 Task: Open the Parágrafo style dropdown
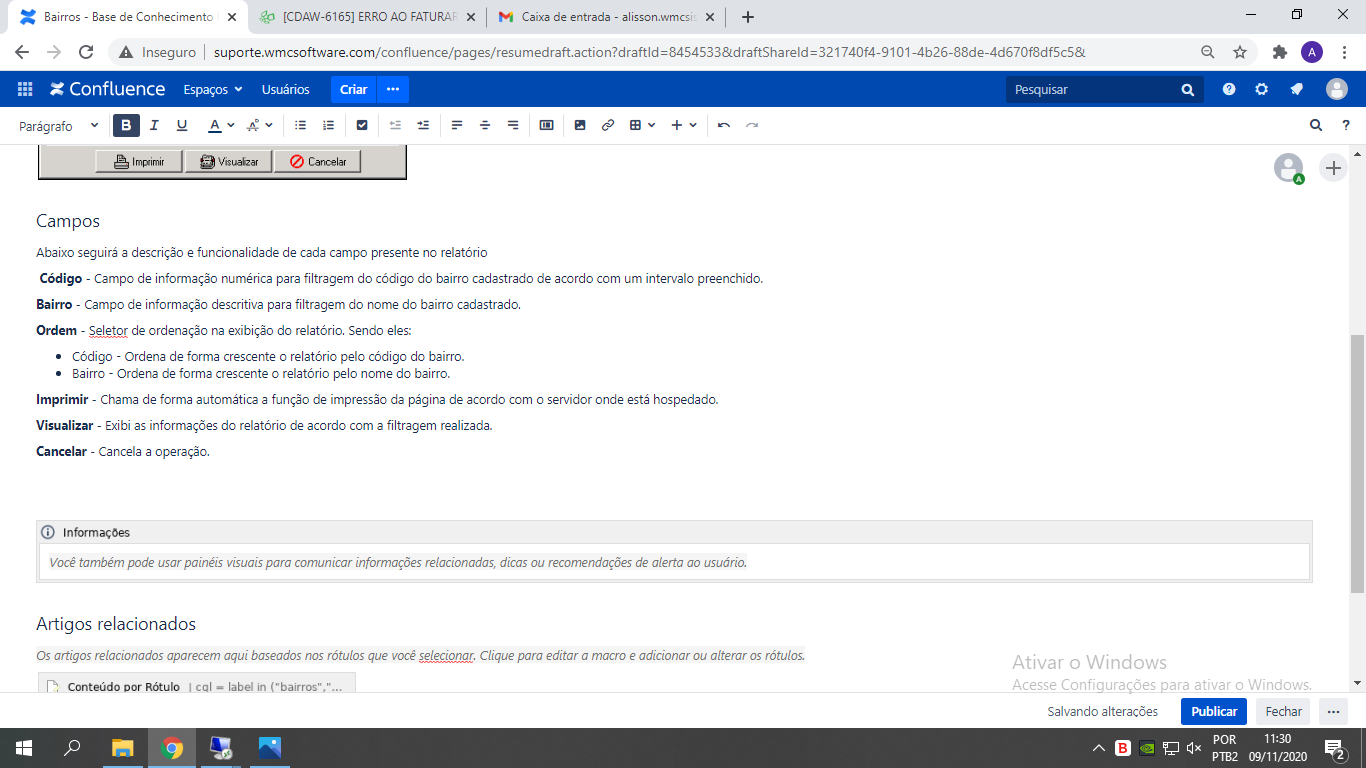click(x=59, y=126)
